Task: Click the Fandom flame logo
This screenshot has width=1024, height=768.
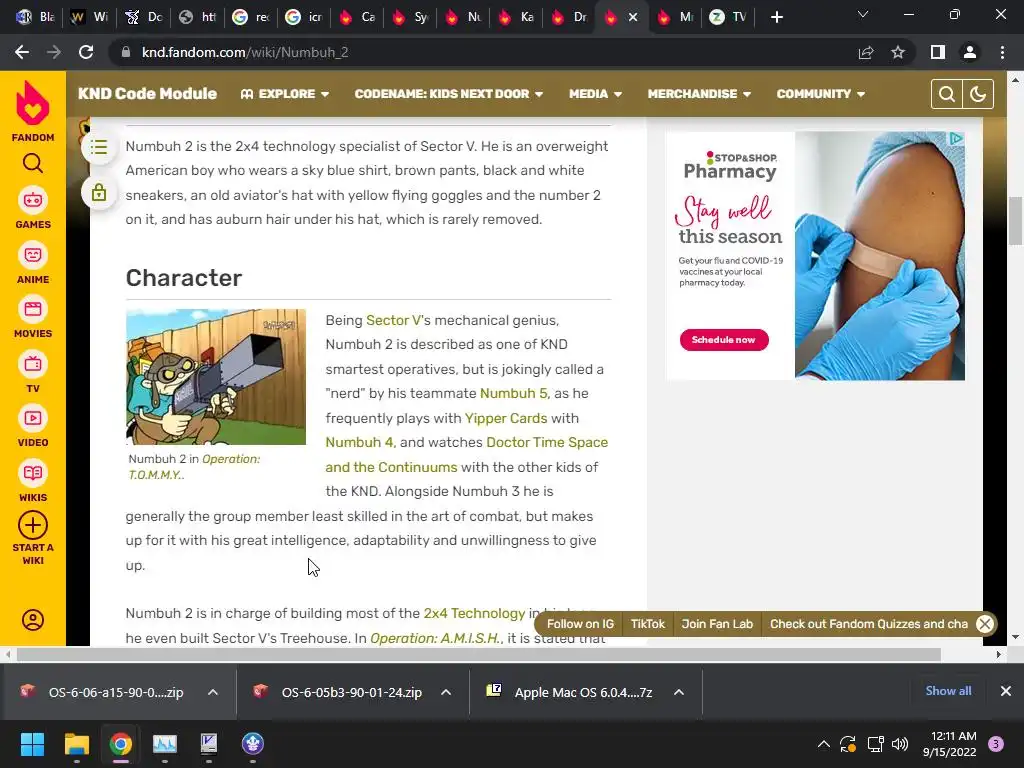Action: (33, 103)
